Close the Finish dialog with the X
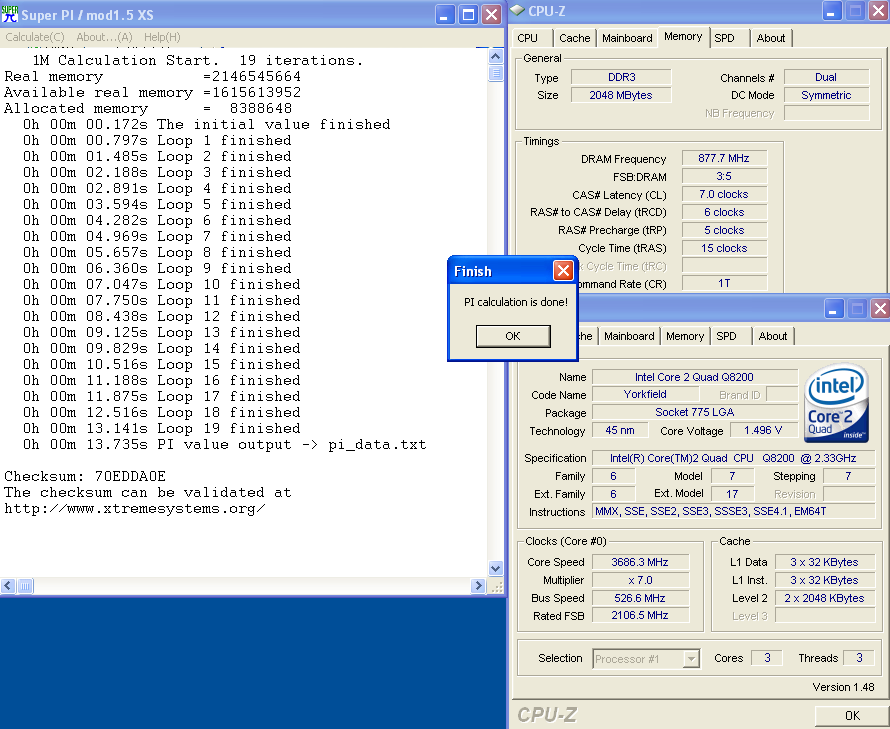This screenshot has width=890, height=729. (x=562, y=271)
